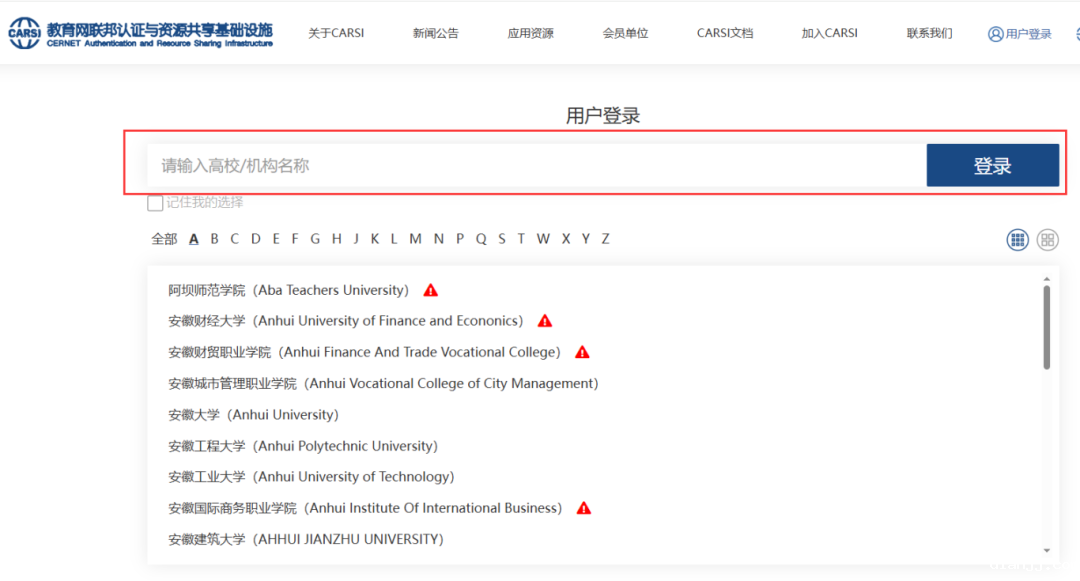Click the institution name search field

coord(535,166)
